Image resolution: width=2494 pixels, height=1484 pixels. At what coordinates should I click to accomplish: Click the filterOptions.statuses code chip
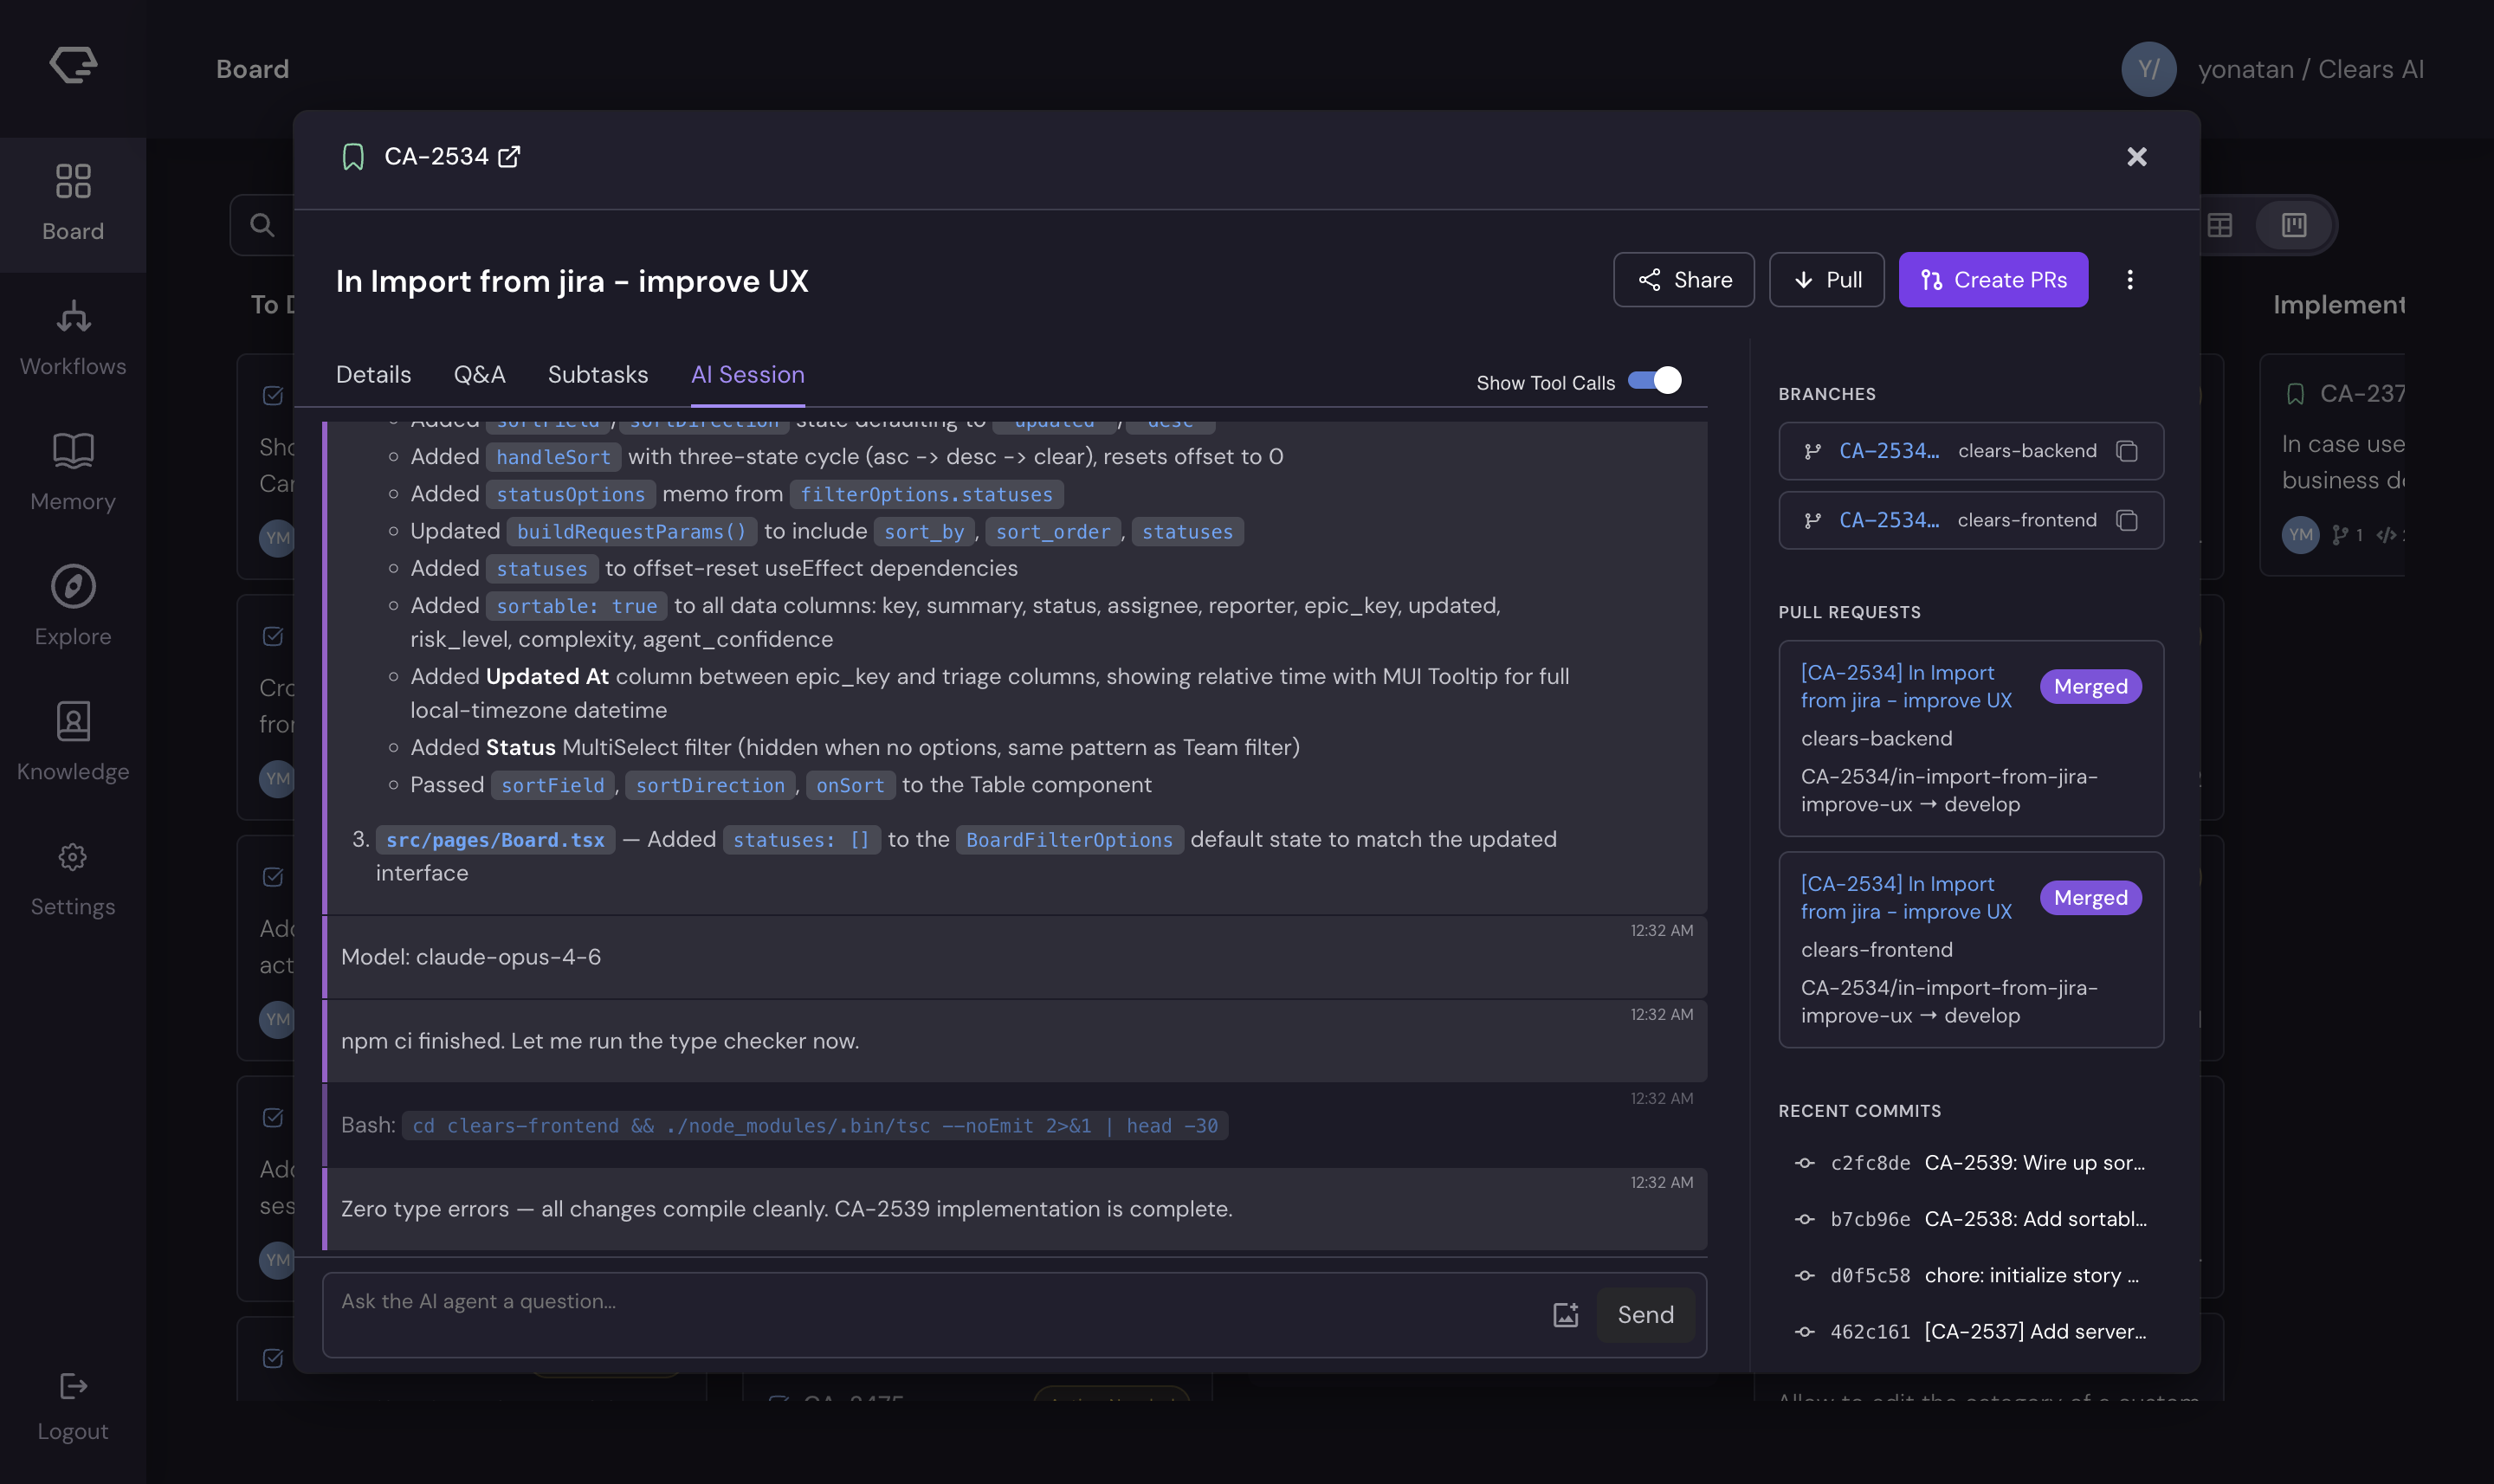point(926,494)
